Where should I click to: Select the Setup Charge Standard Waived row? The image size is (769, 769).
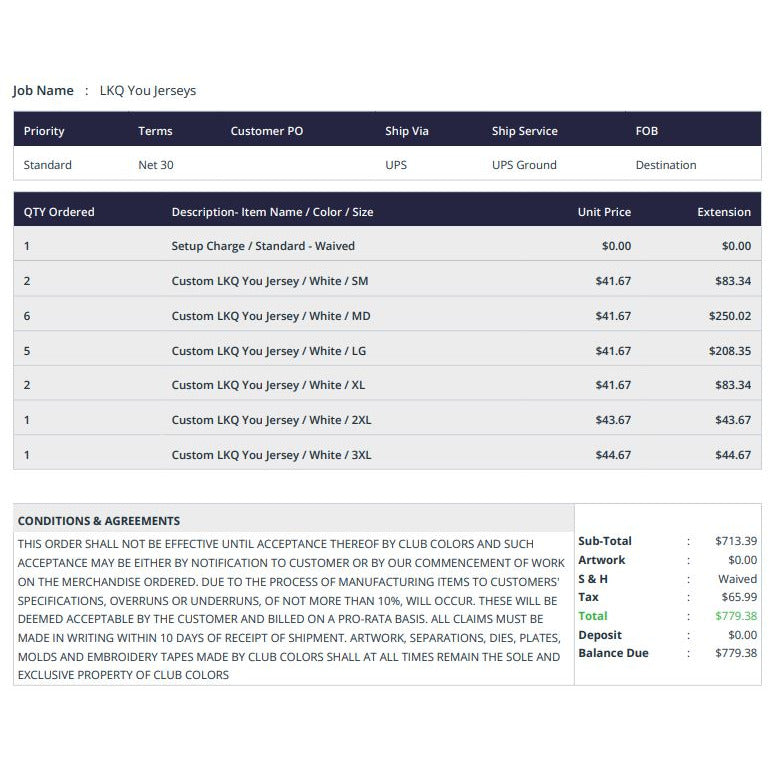click(x=387, y=246)
